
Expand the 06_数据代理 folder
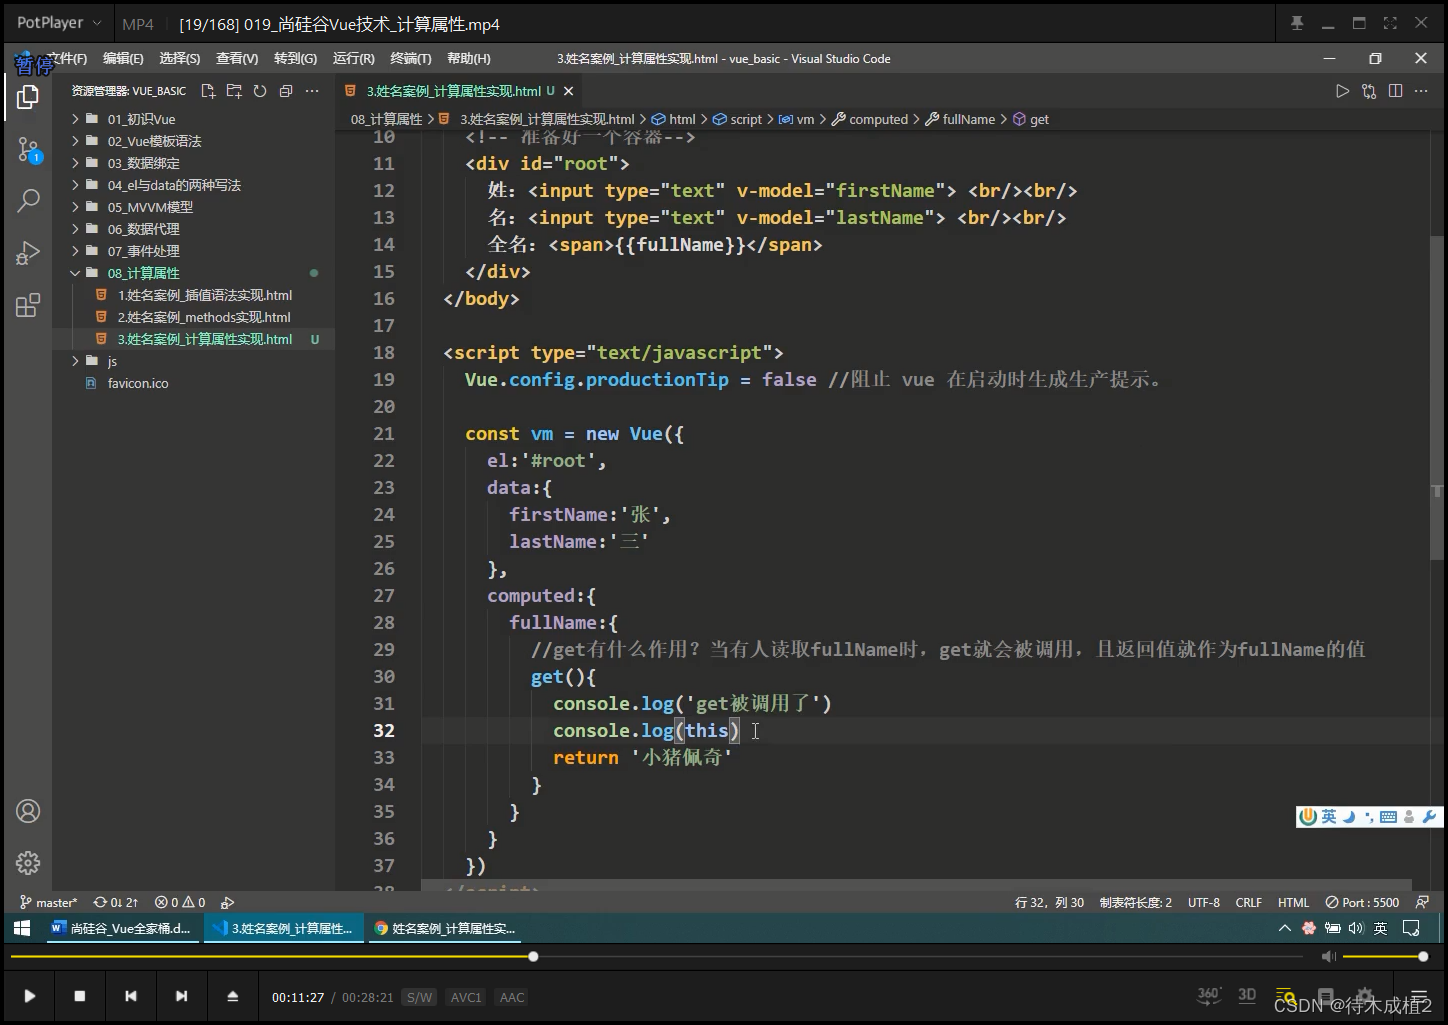click(x=192, y=229)
